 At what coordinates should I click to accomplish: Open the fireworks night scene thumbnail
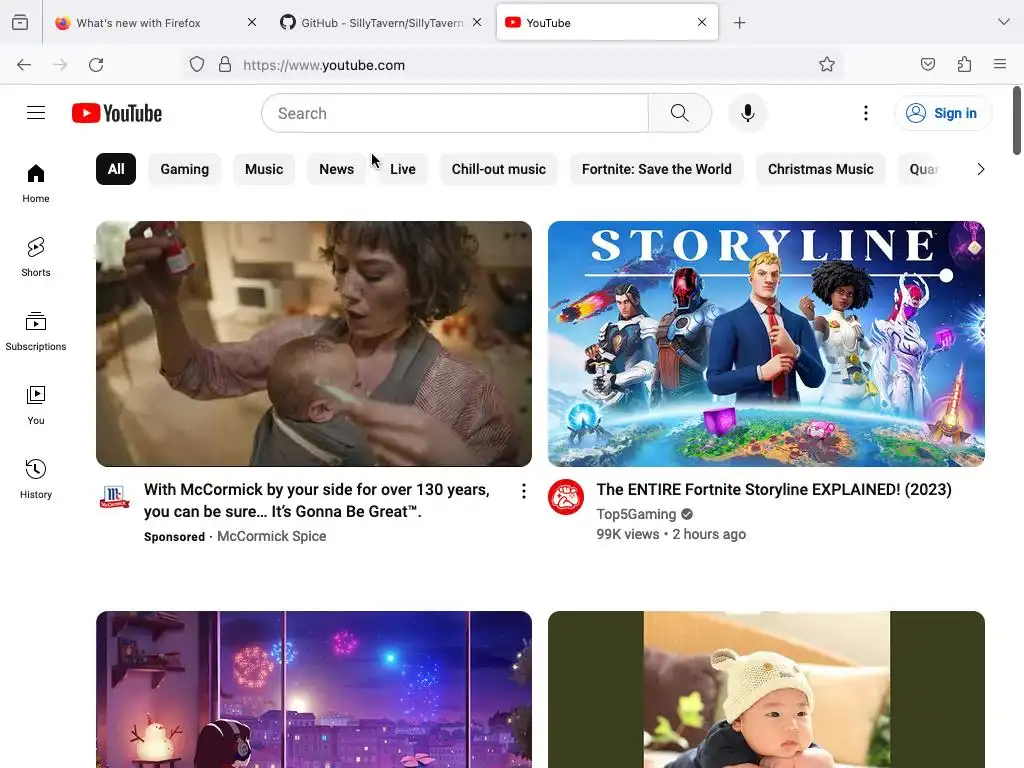[x=313, y=690]
